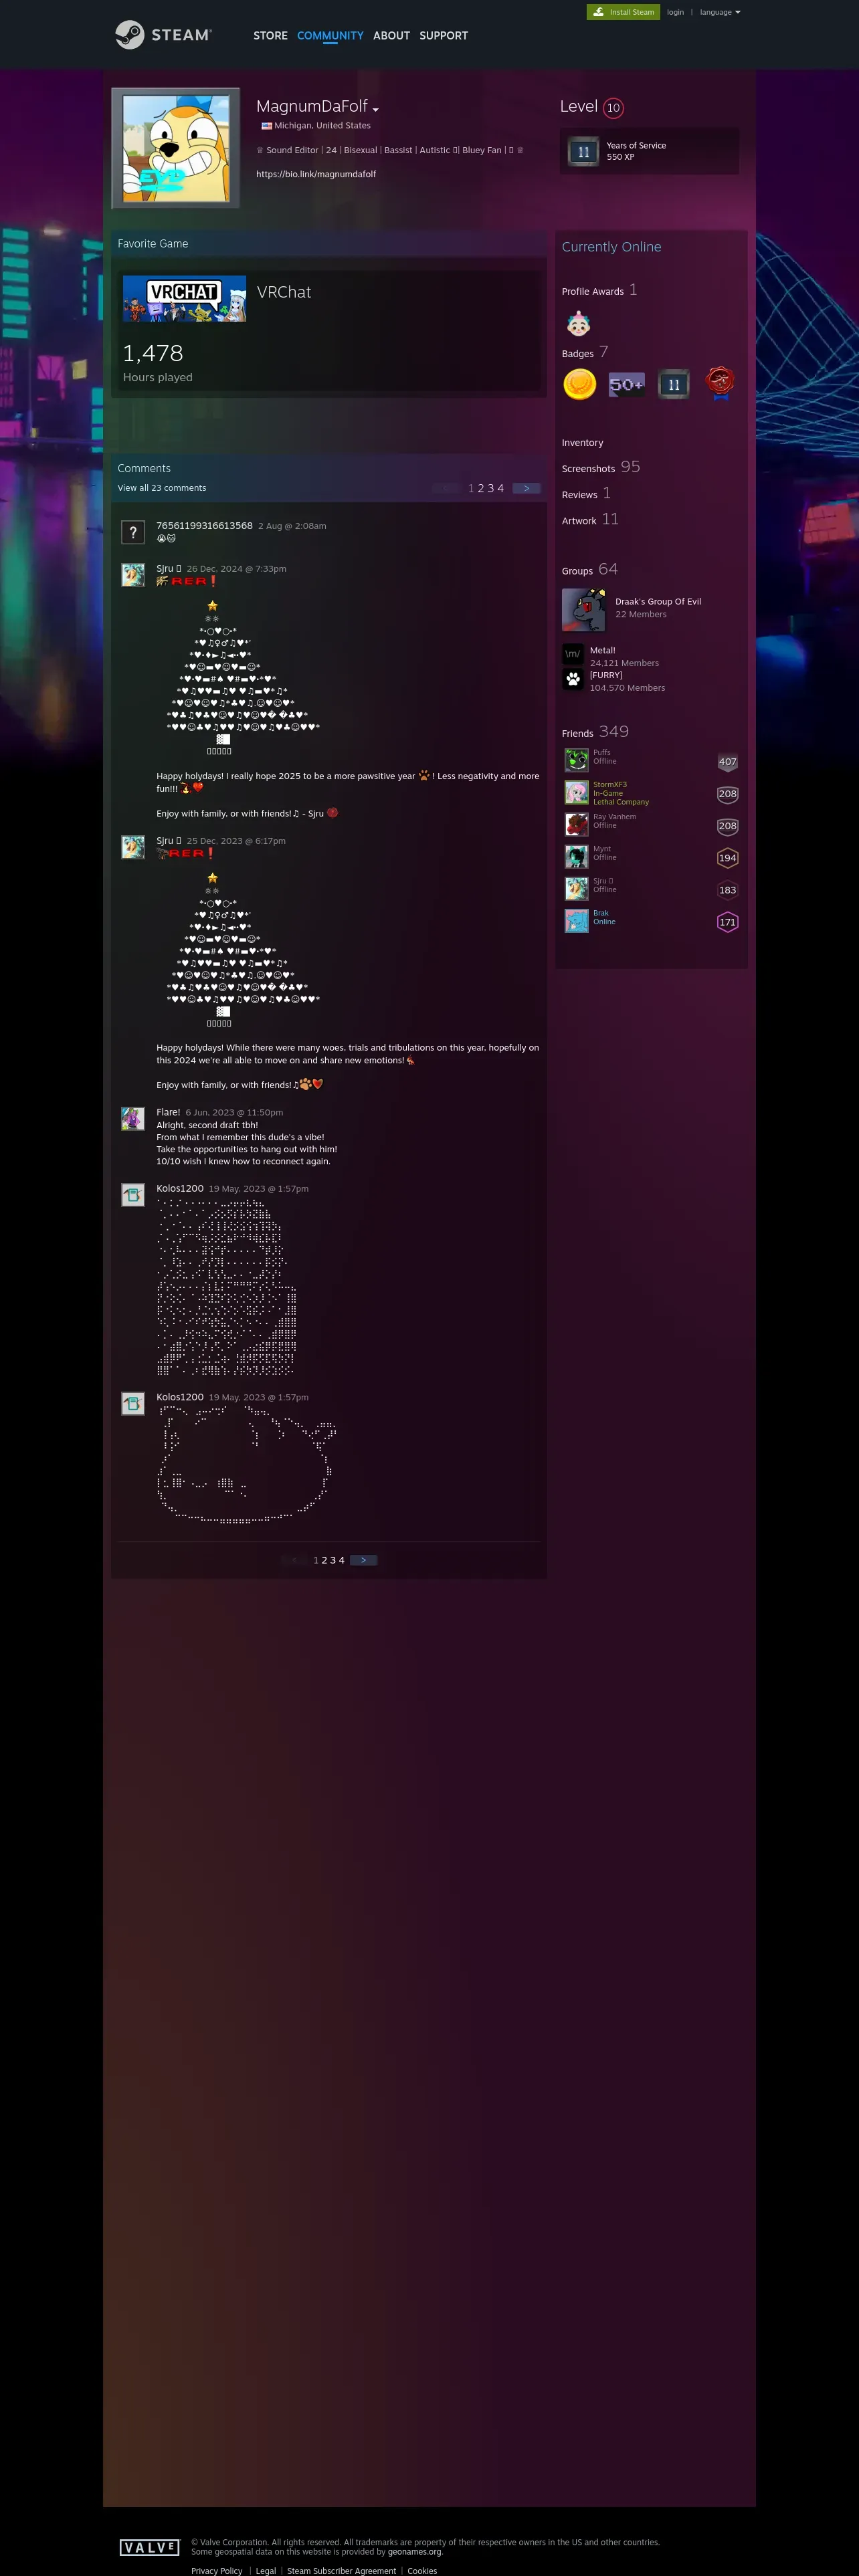
Task: Click MagnumDaFolf's profile avatar
Action: click(x=176, y=148)
